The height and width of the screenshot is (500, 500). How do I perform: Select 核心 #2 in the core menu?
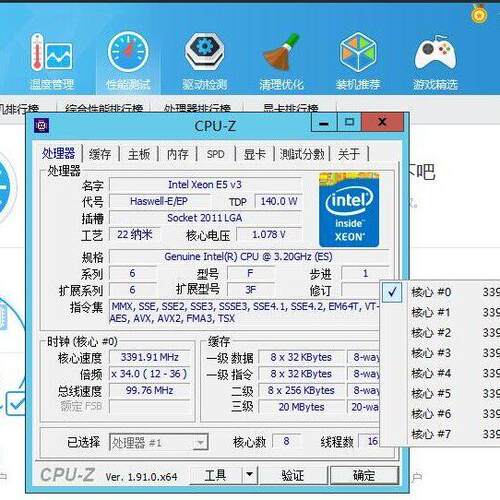point(440,333)
